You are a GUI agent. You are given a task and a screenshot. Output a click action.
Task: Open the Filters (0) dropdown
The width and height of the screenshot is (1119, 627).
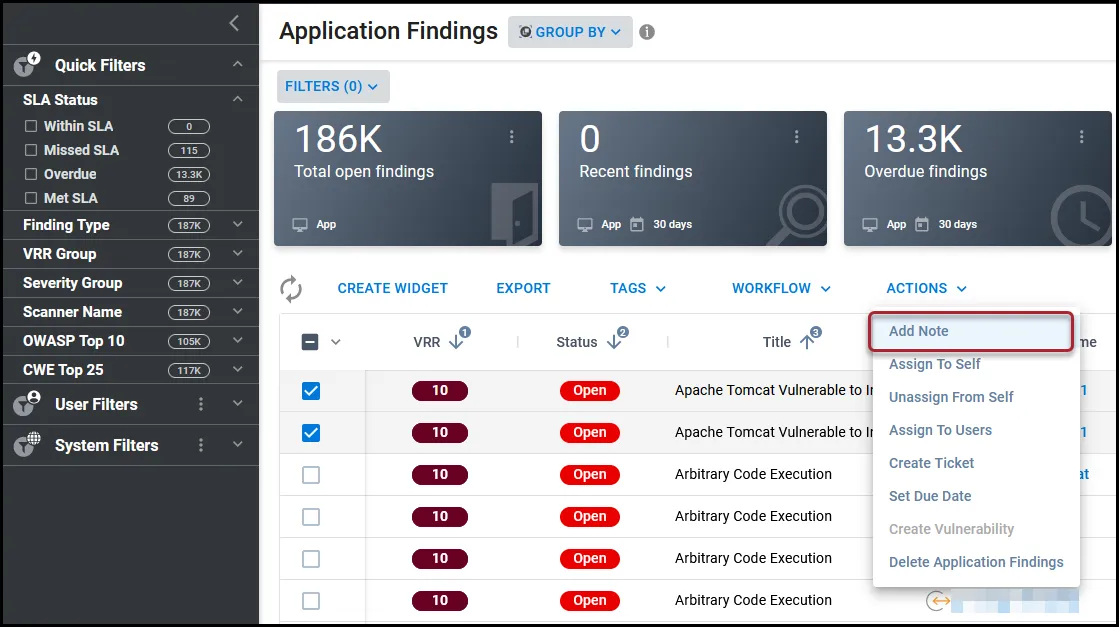click(x=333, y=86)
